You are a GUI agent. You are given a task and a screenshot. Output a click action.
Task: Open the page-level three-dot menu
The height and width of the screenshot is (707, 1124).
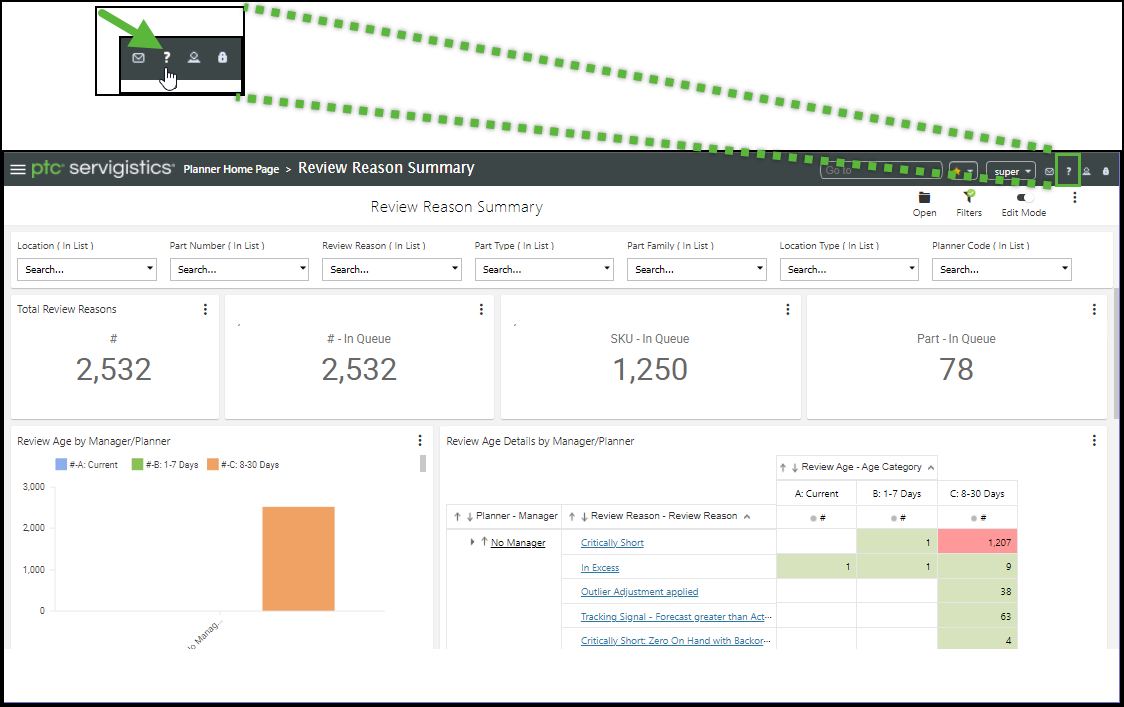[1075, 197]
